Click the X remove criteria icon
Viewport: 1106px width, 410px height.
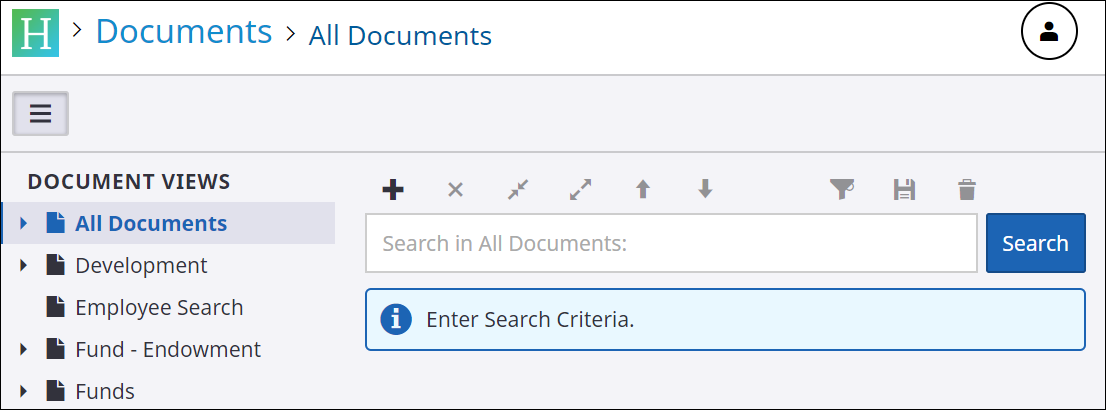[x=455, y=189]
